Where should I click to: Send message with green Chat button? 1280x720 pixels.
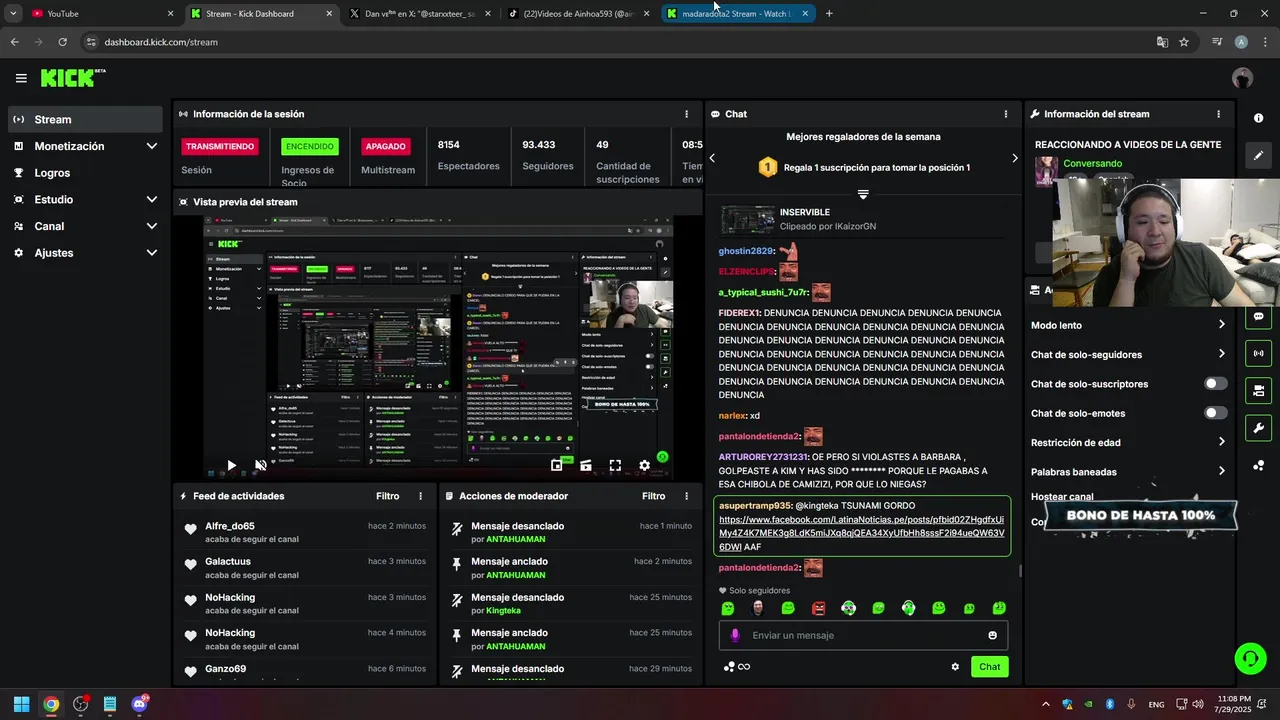(989, 667)
